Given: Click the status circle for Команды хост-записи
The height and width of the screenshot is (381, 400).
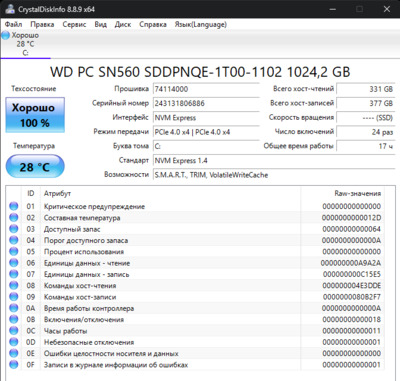Looking at the screenshot, I should click(x=14, y=297).
